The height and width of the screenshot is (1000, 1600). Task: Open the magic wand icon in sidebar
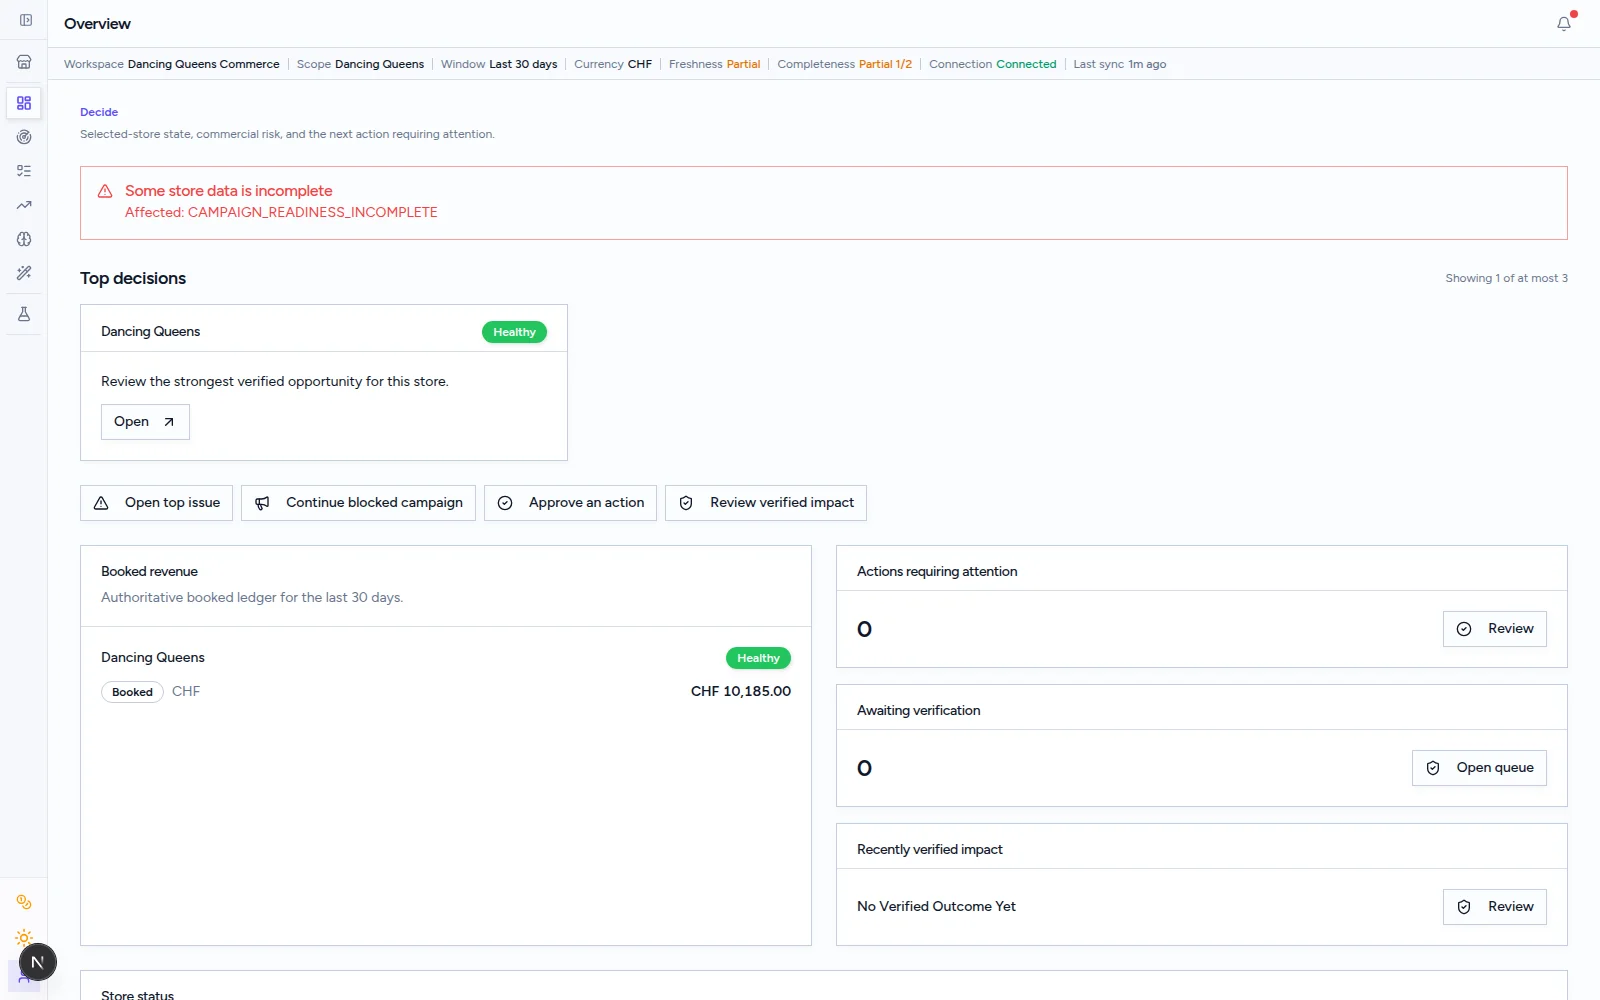point(24,273)
